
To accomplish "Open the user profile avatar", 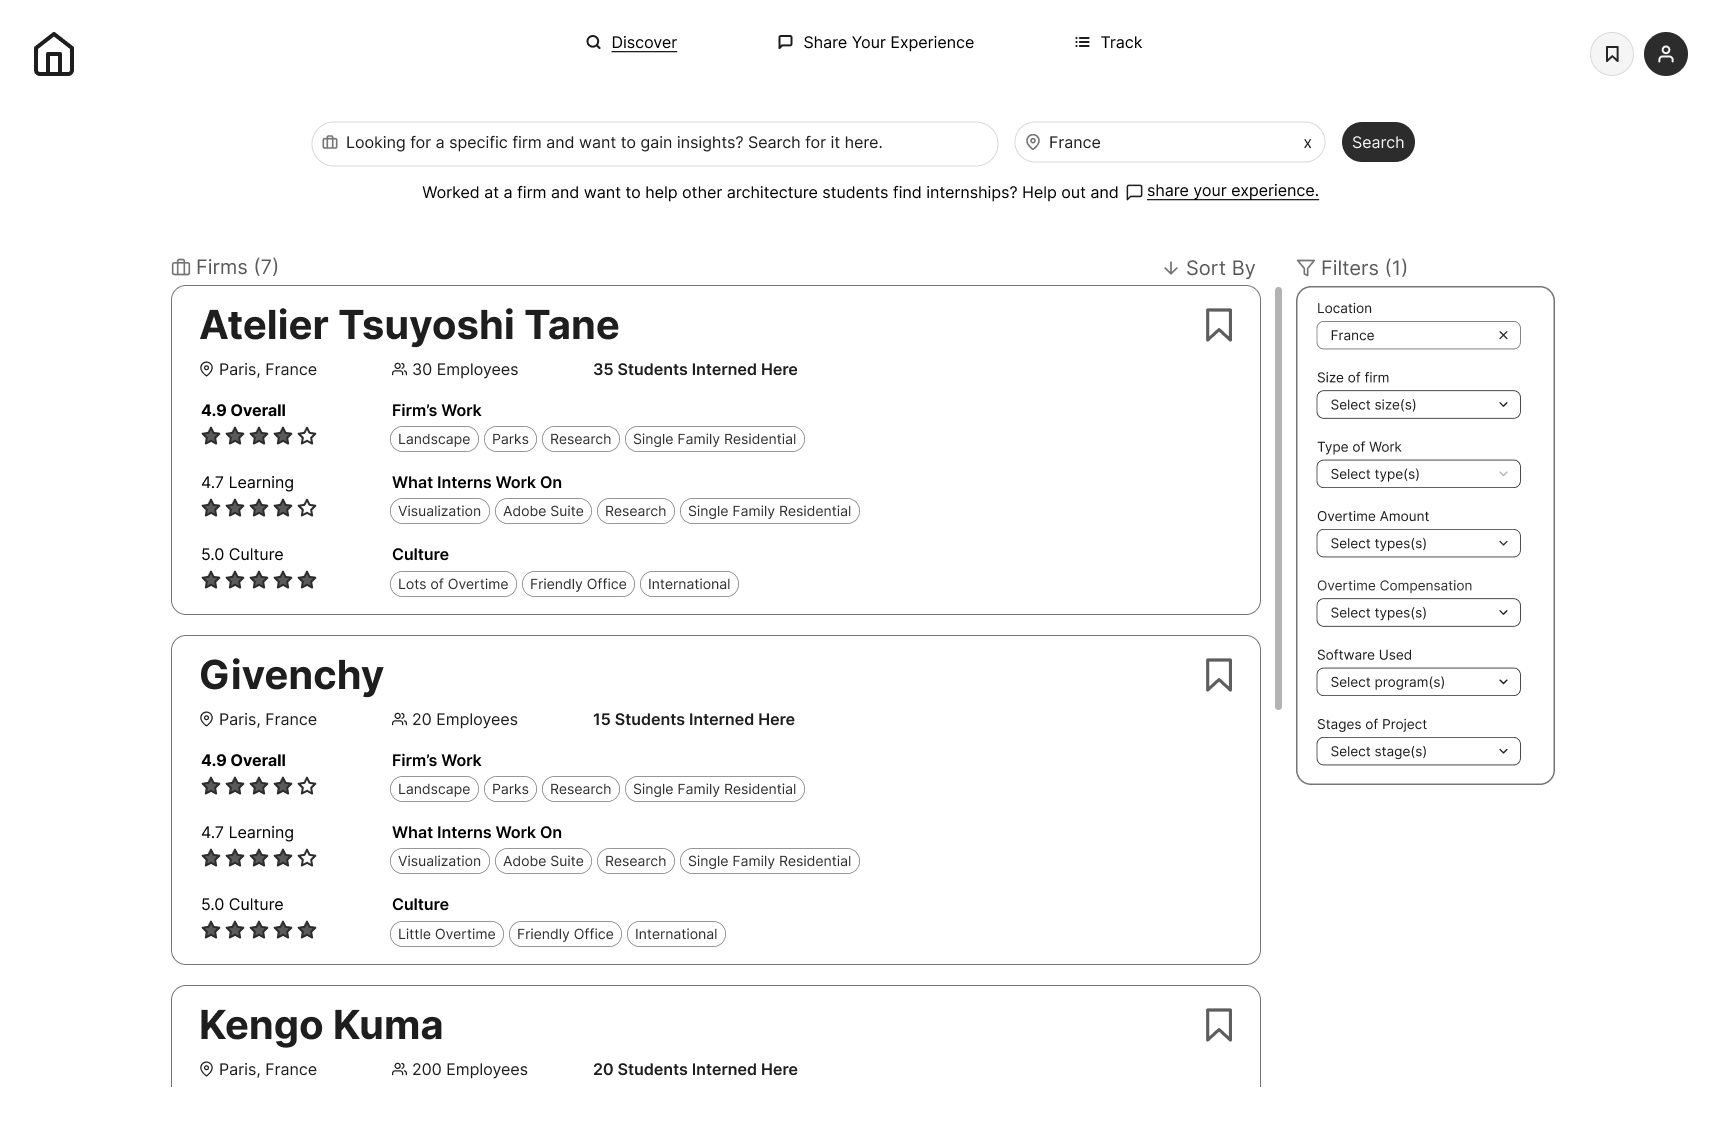I will coord(1666,54).
